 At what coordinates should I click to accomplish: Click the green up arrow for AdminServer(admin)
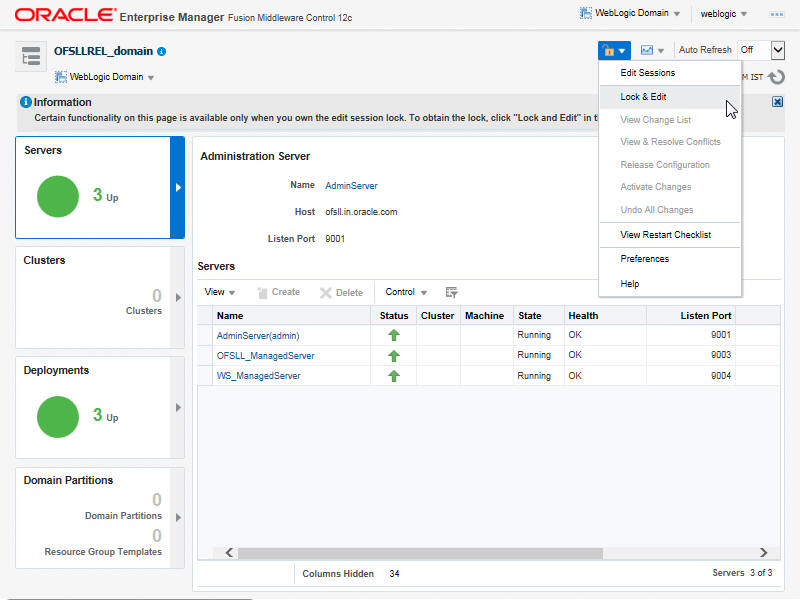click(393, 335)
